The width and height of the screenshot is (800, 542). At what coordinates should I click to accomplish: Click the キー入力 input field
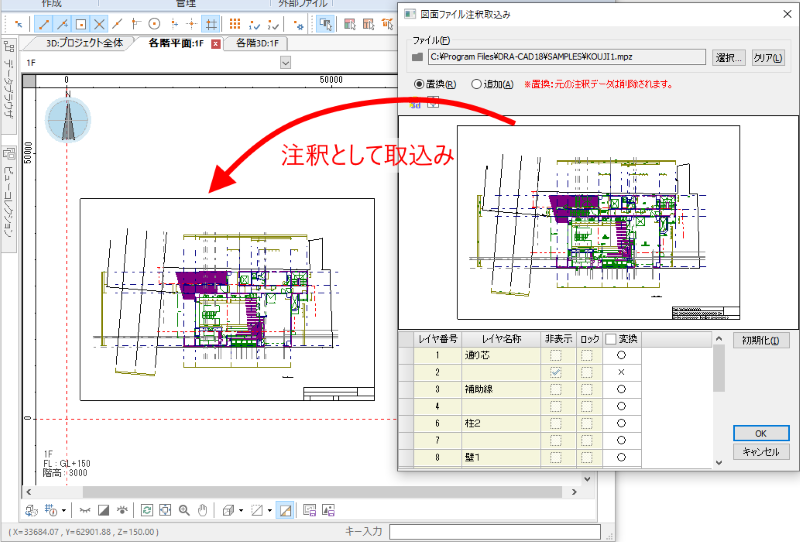pos(493,530)
